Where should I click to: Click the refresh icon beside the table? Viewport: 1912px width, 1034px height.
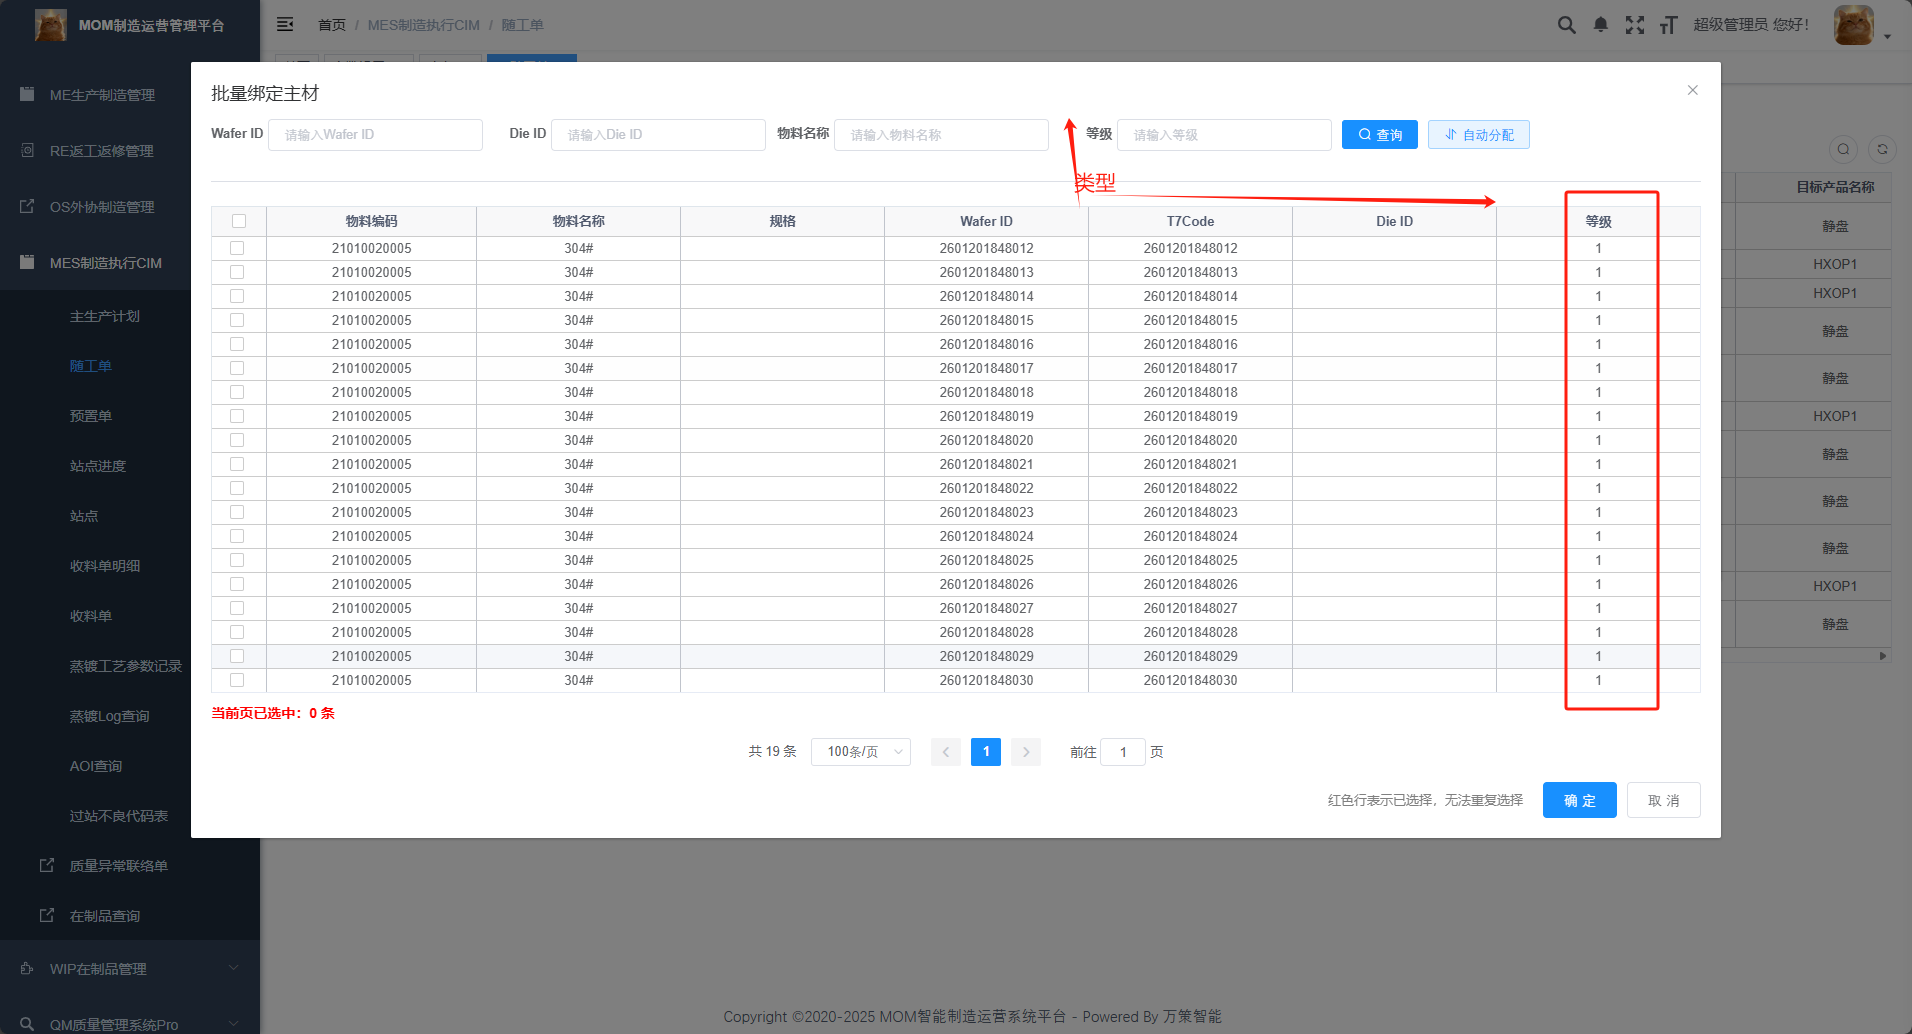pos(1882,149)
